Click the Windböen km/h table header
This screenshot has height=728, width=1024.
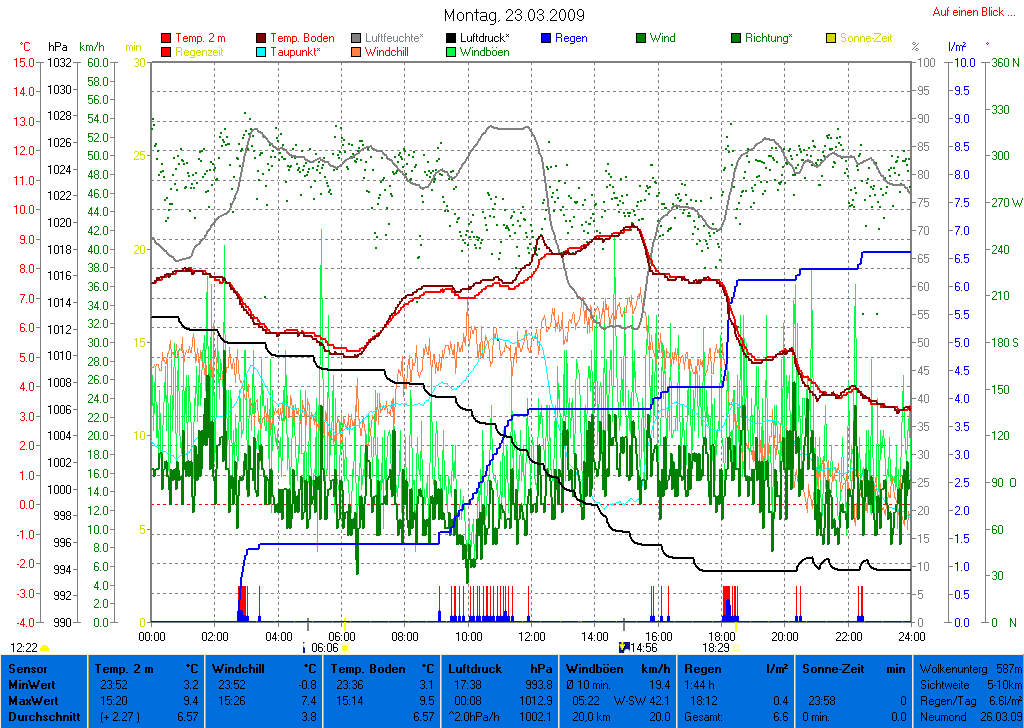pos(617,668)
